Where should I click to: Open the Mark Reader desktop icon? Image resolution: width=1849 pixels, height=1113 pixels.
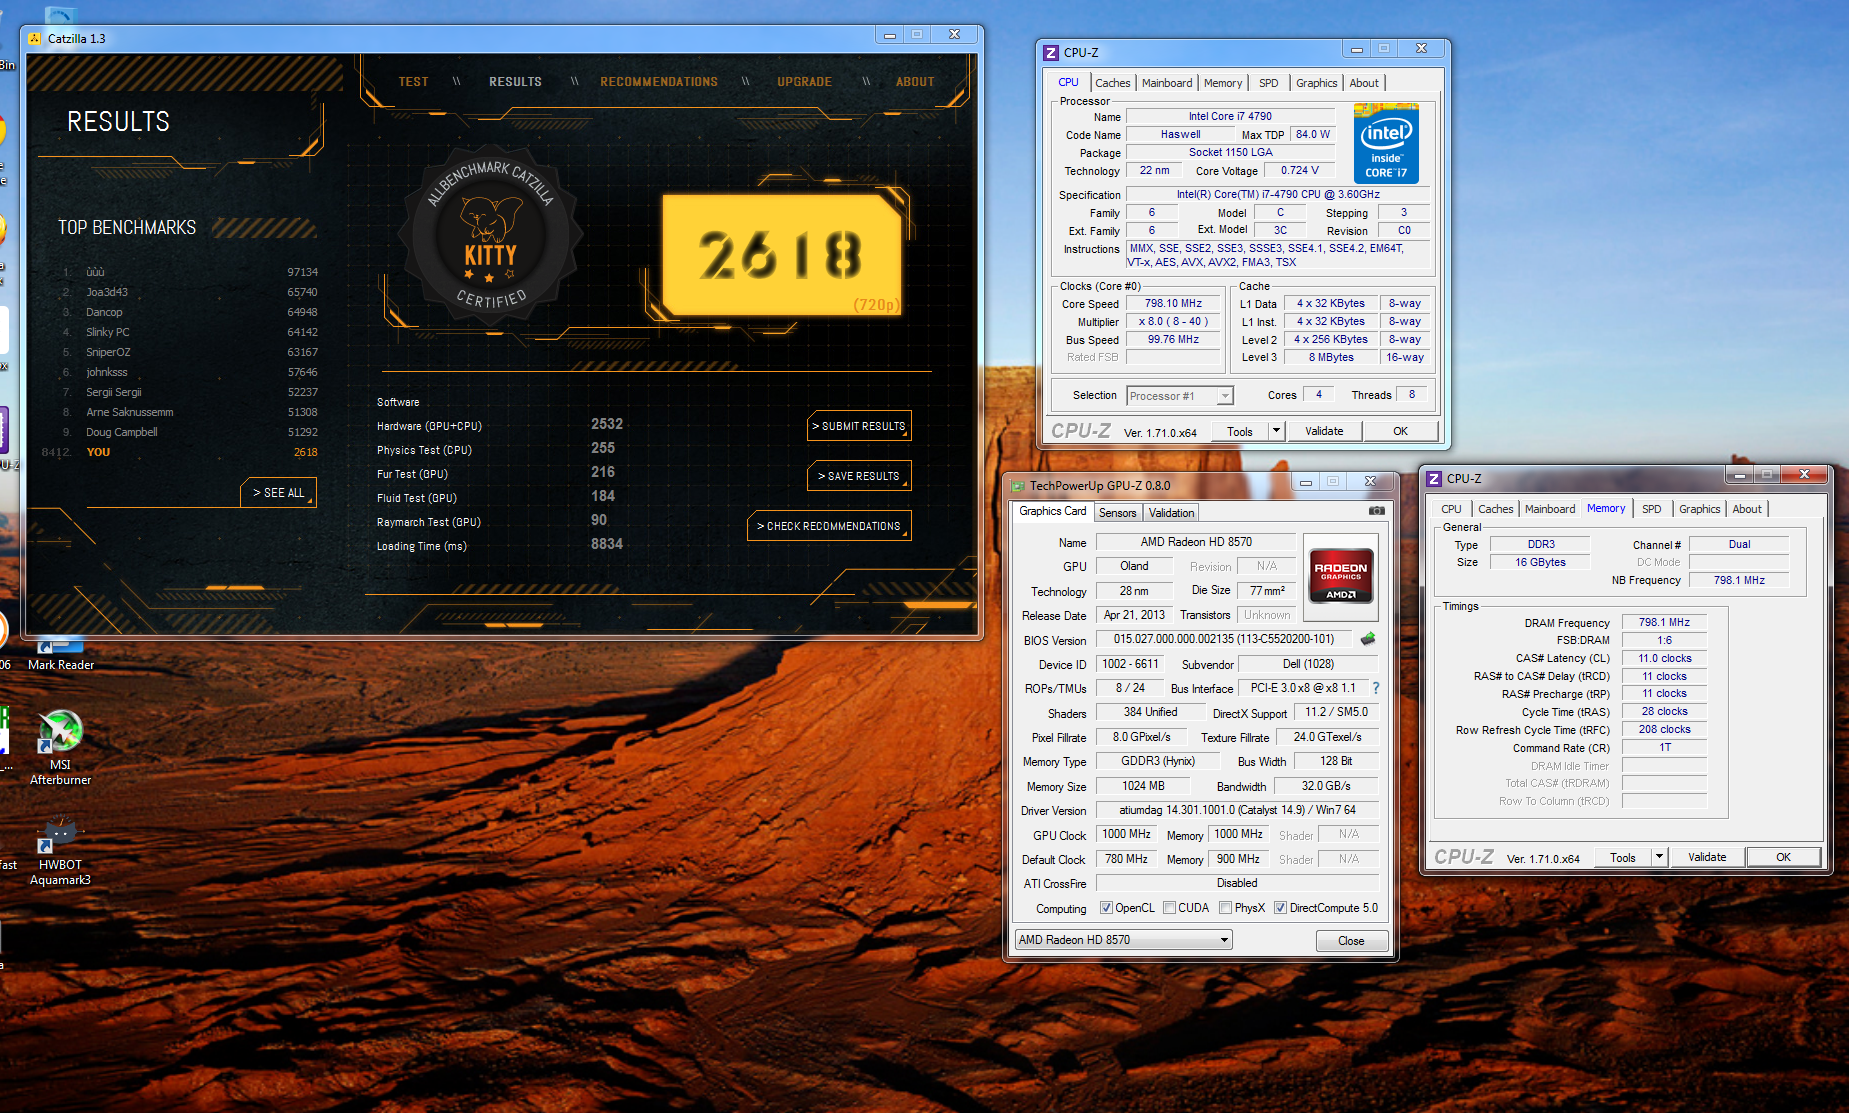[60, 654]
